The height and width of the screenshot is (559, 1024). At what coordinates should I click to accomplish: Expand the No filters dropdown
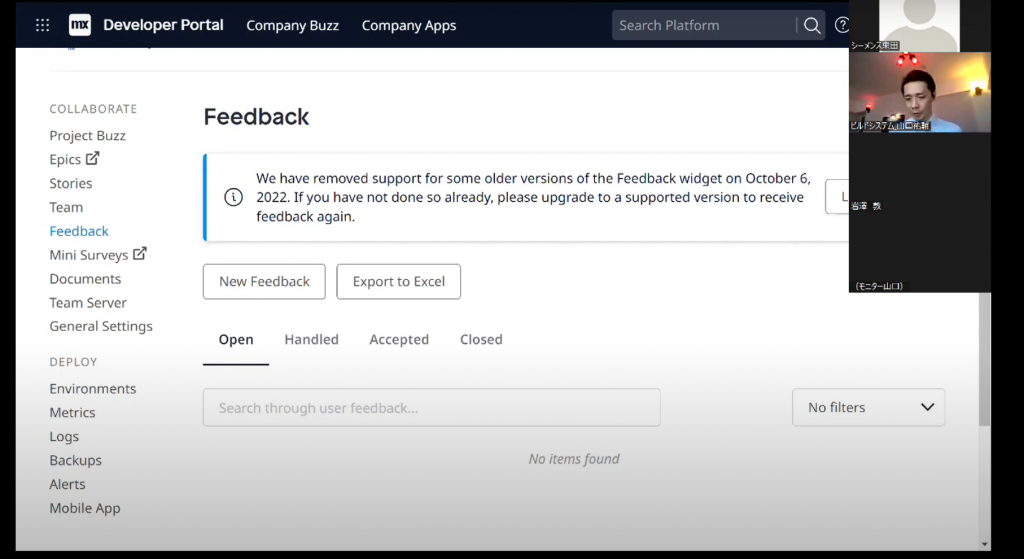click(x=868, y=407)
